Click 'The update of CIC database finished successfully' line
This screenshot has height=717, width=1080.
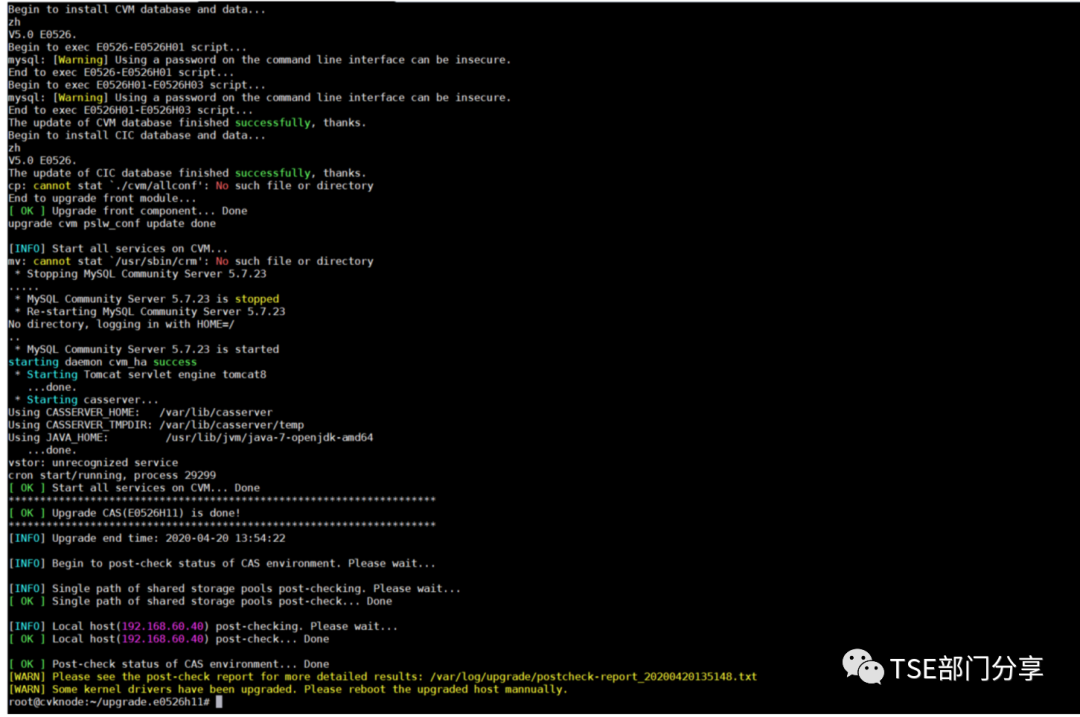(187, 173)
